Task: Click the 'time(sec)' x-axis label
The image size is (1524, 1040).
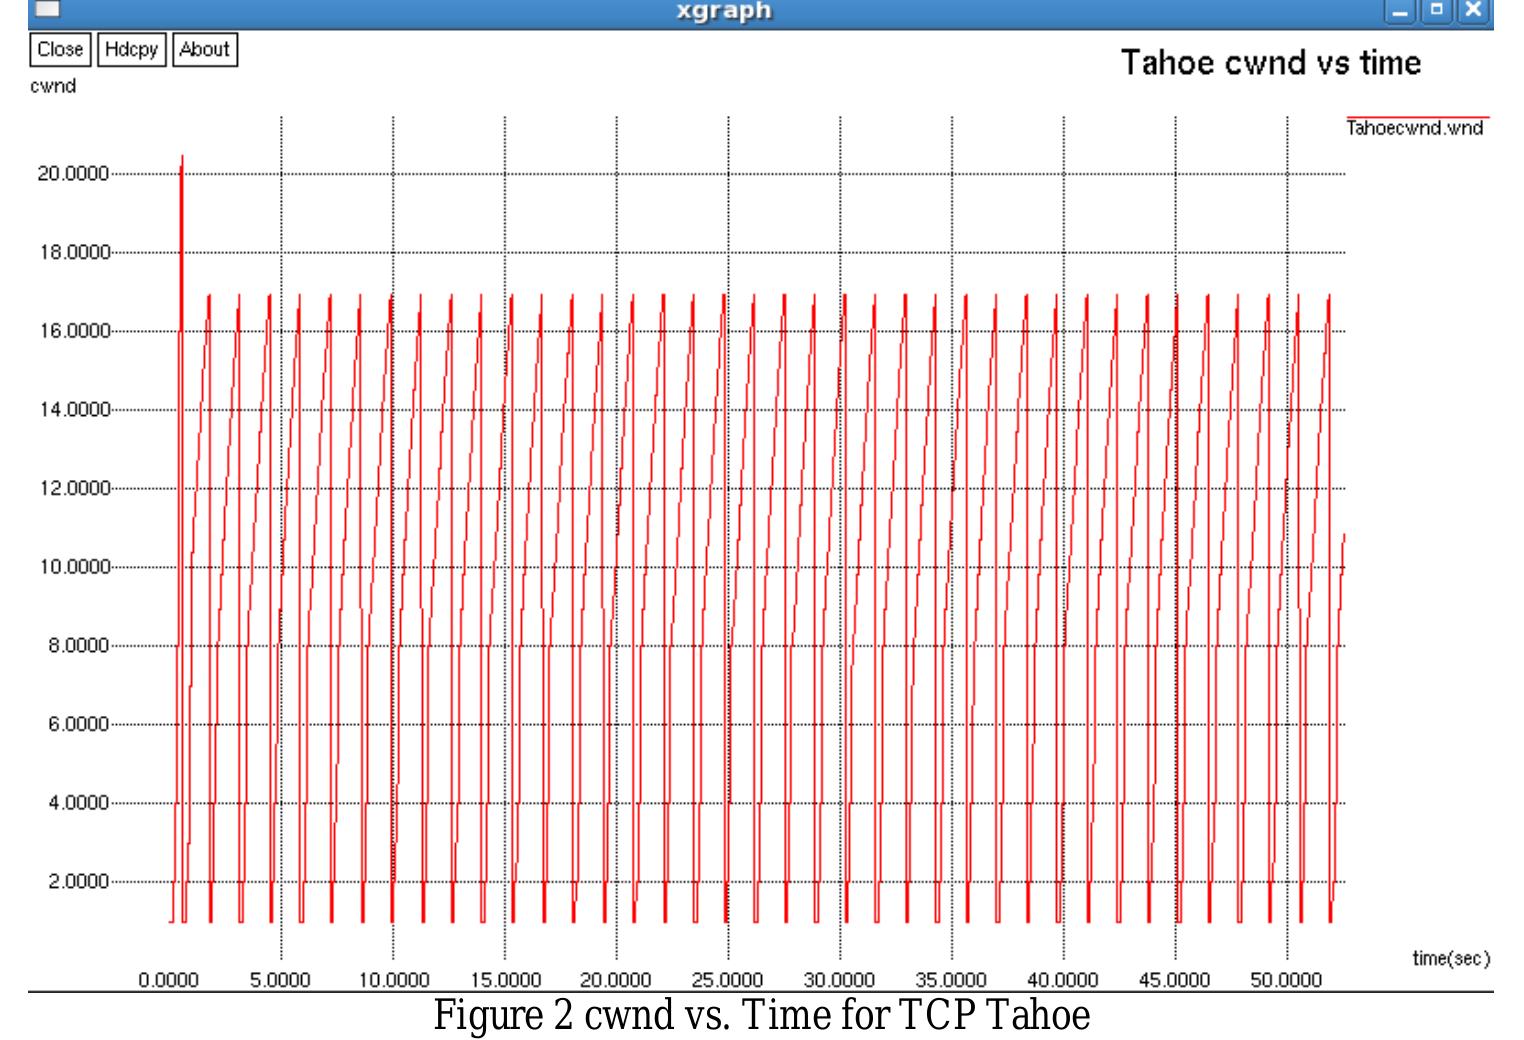Action: coord(1451,958)
